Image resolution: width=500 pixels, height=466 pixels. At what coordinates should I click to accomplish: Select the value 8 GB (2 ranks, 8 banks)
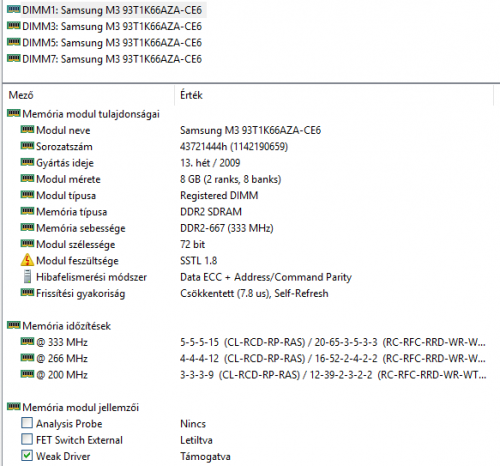click(x=231, y=179)
